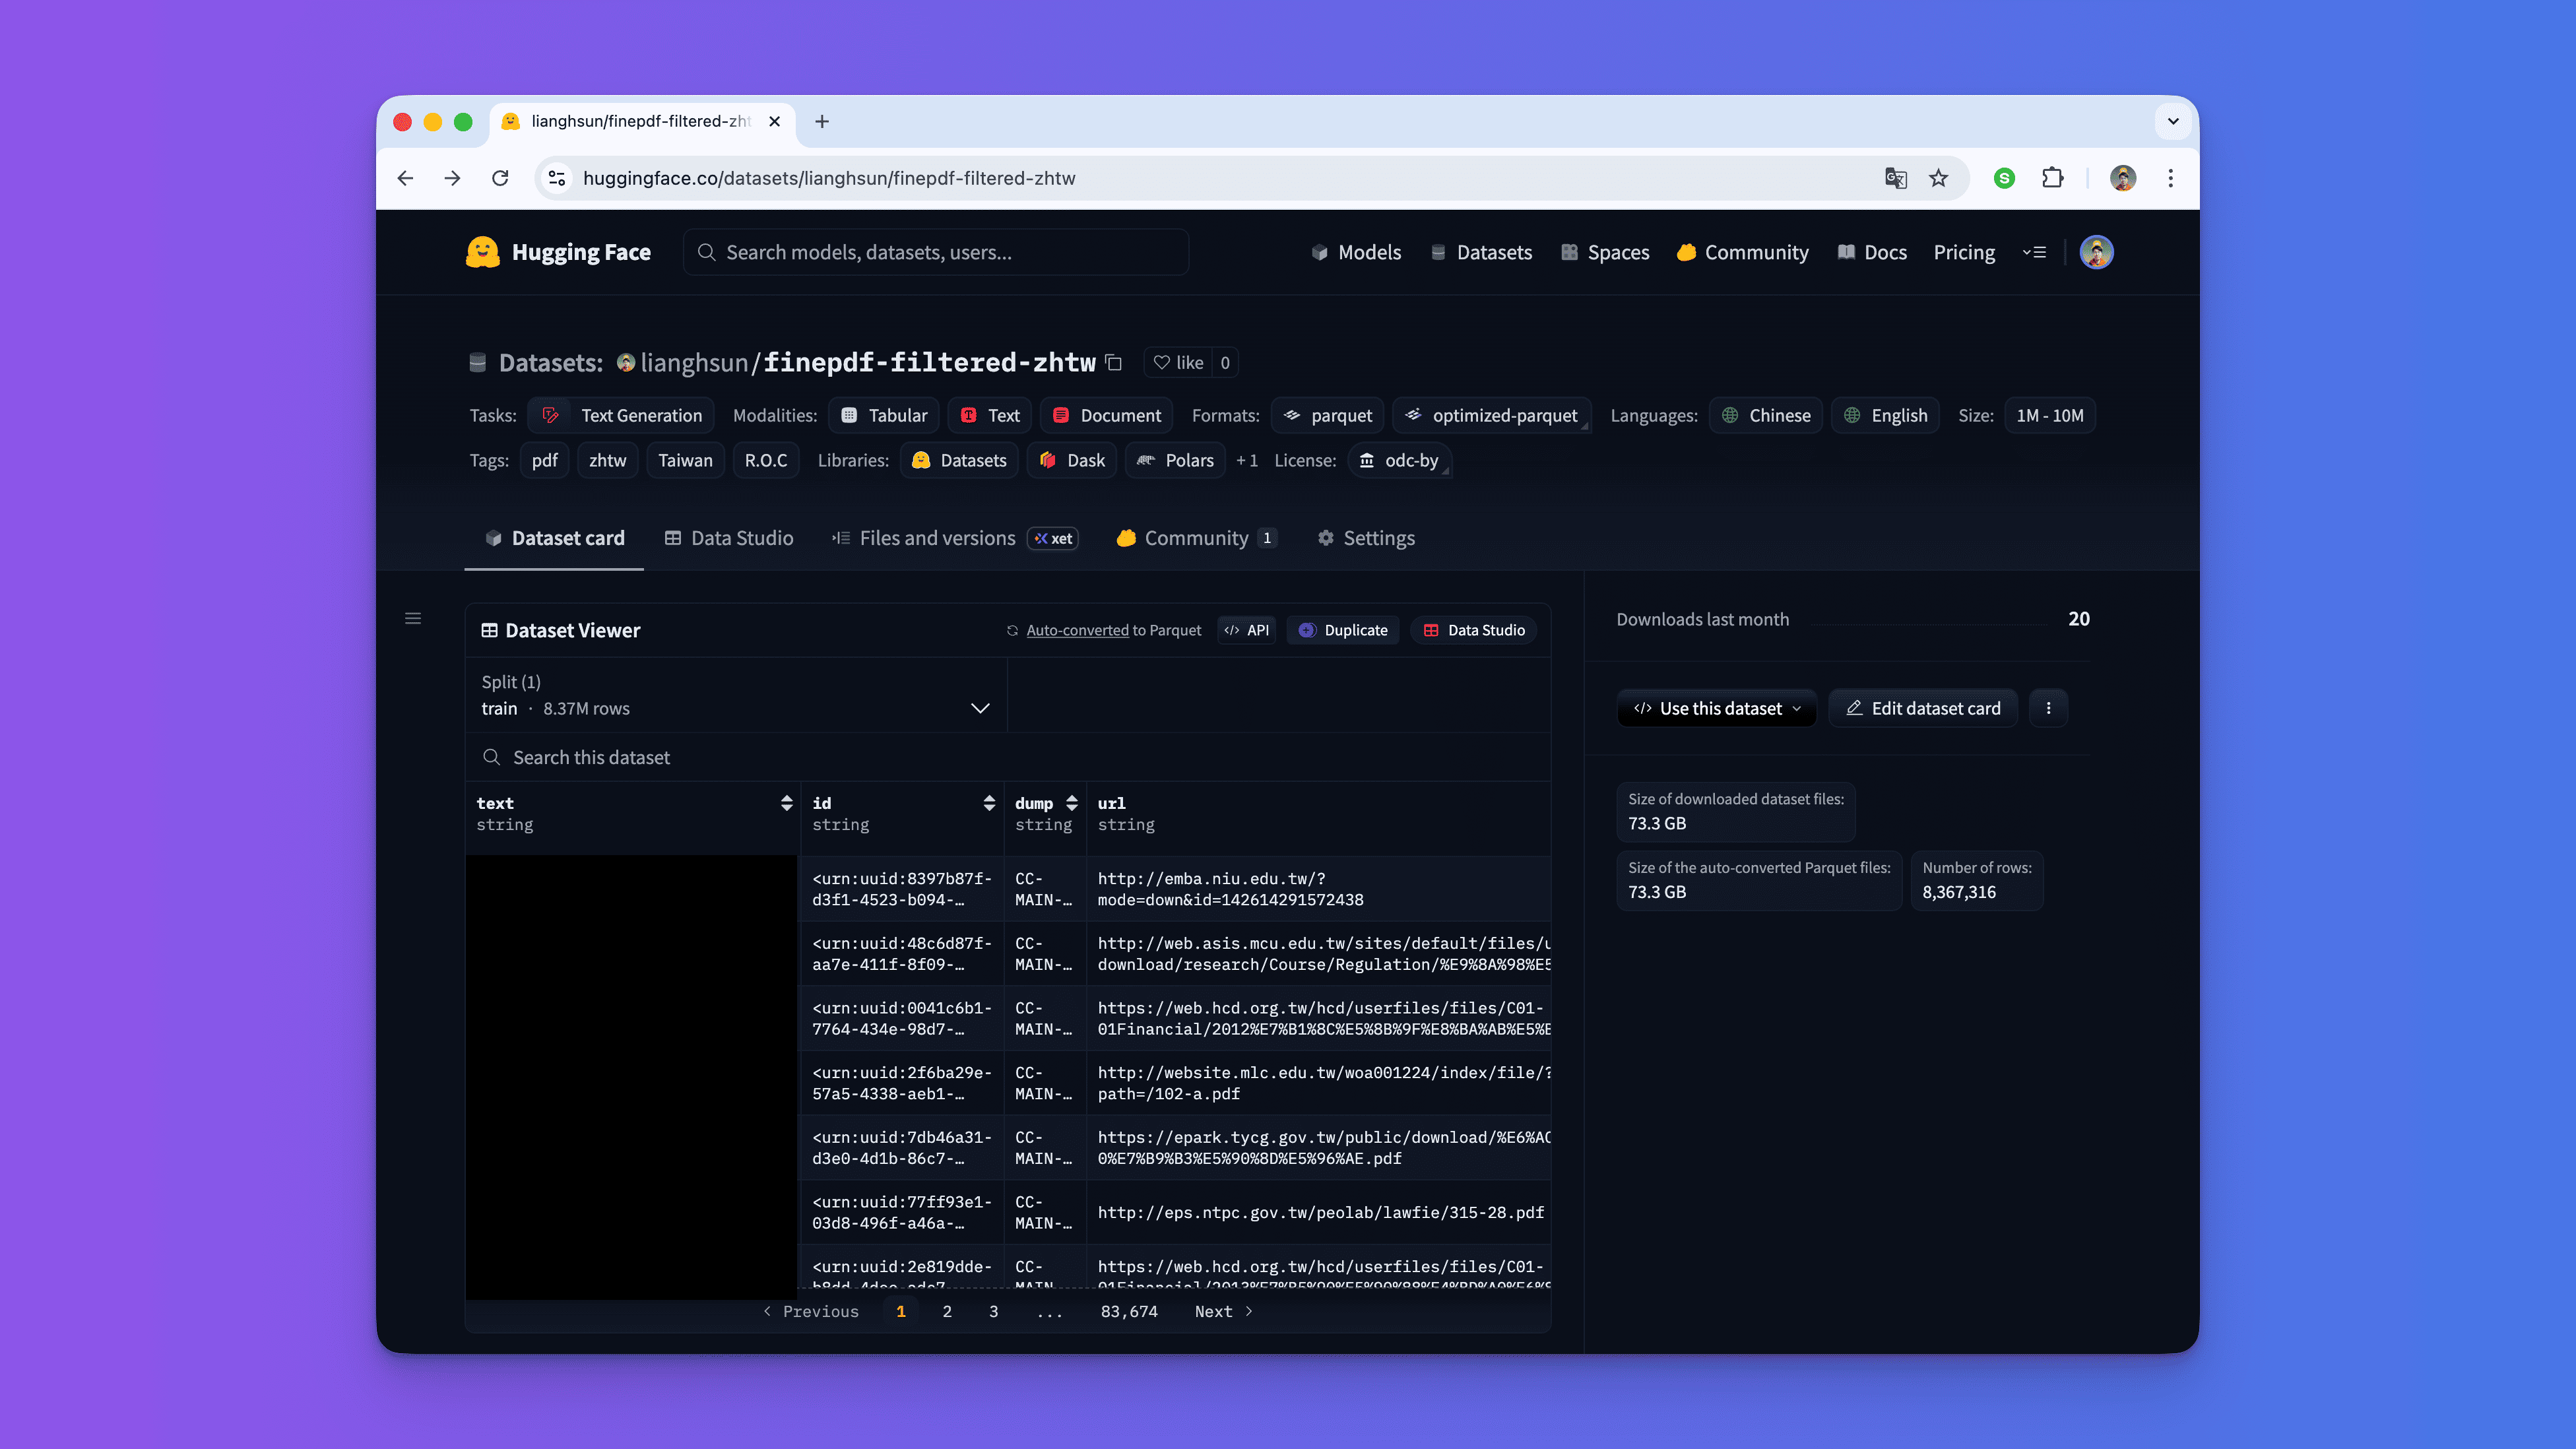This screenshot has width=2576, height=1449.
Task: Click Edit dataset card button
Action: pos(1923,708)
